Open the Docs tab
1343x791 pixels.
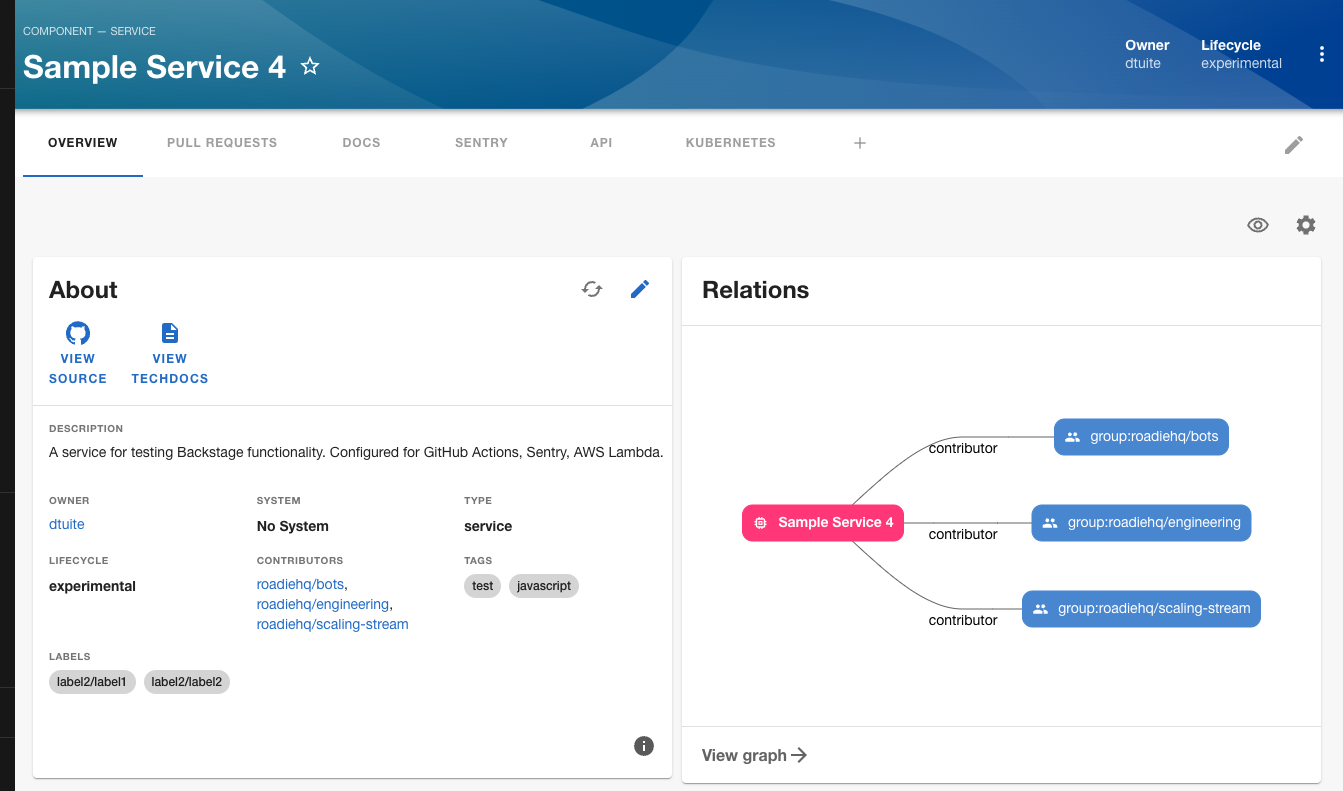pyautogui.click(x=361, y=143)
